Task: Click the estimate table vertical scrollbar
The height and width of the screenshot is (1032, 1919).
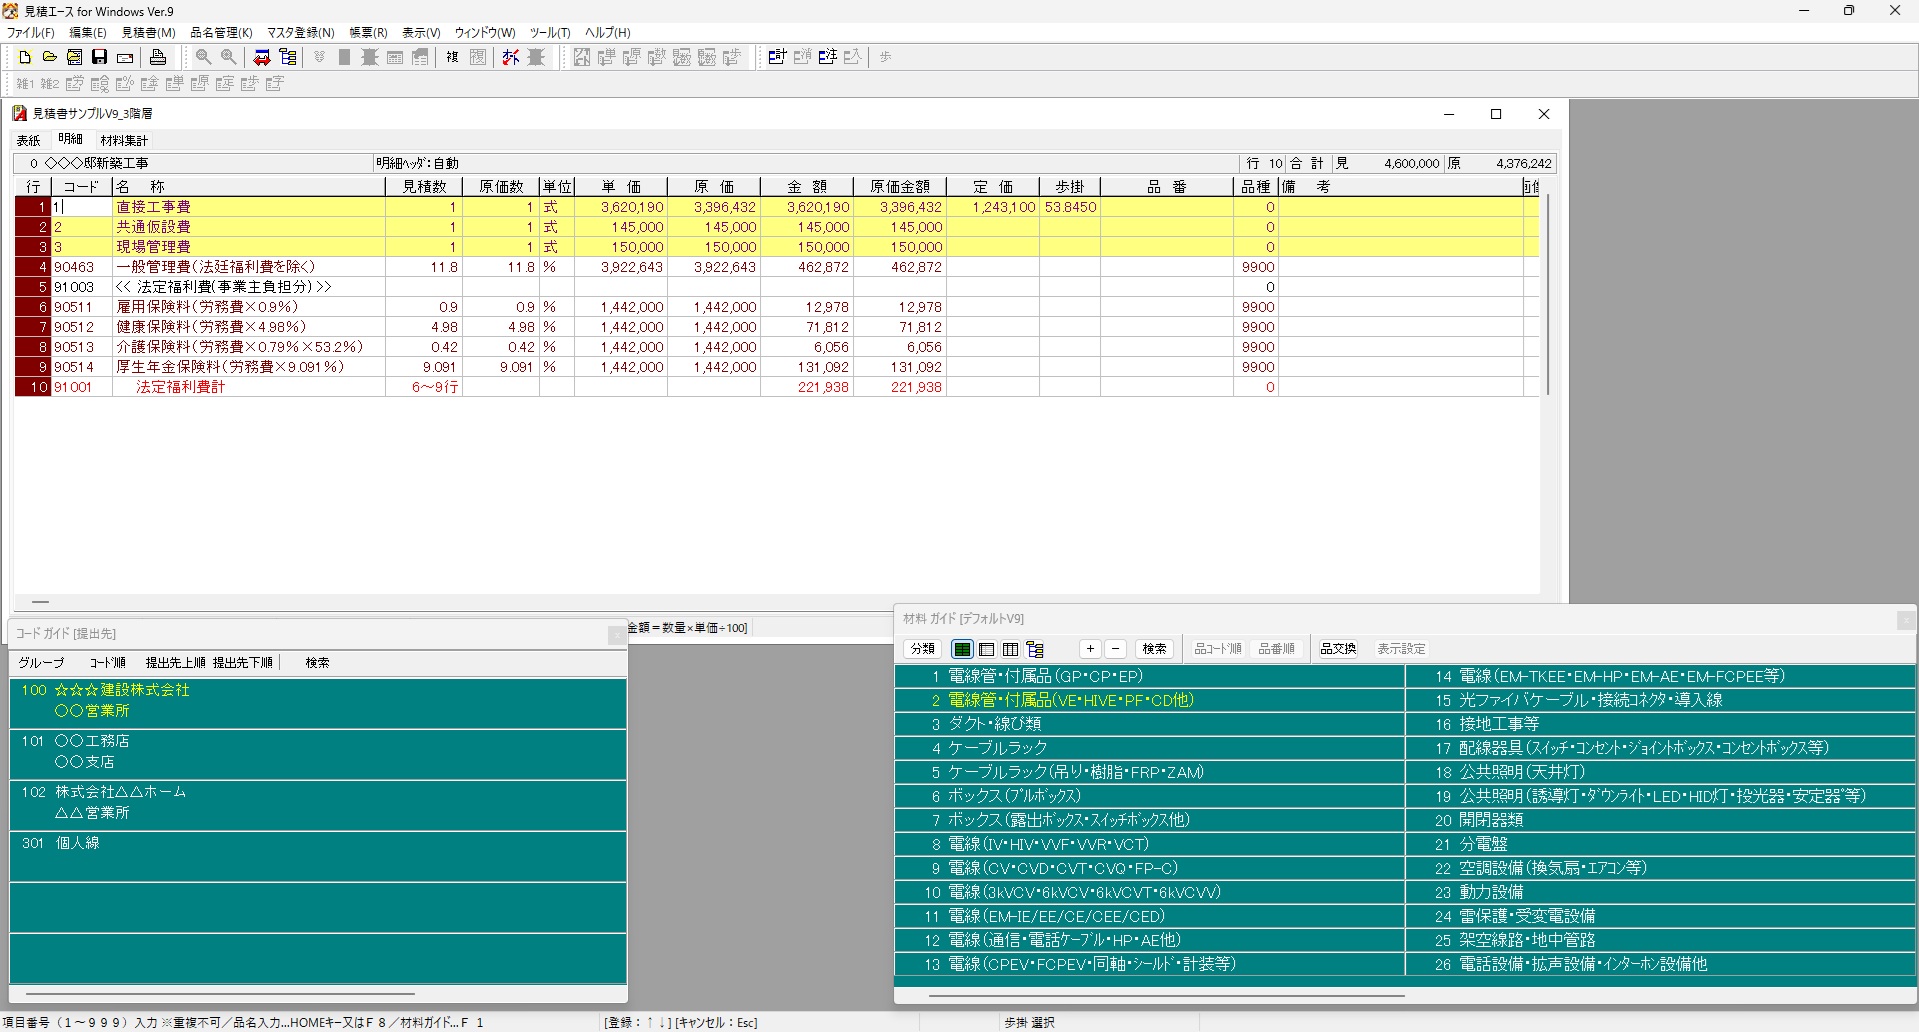Action: coord(1548,295)
